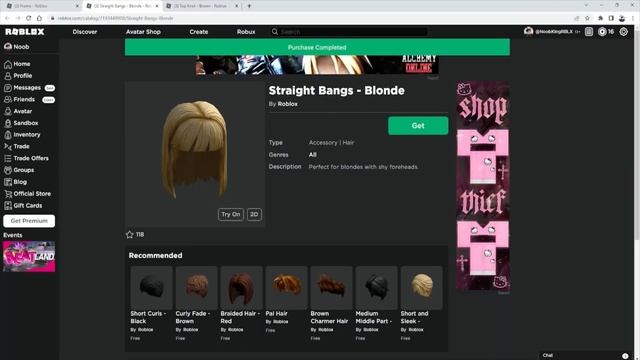Image resolution: width=640 pixels, height=360 pixels.
Task: Click the shop thief advertisement
Action: 483,186
